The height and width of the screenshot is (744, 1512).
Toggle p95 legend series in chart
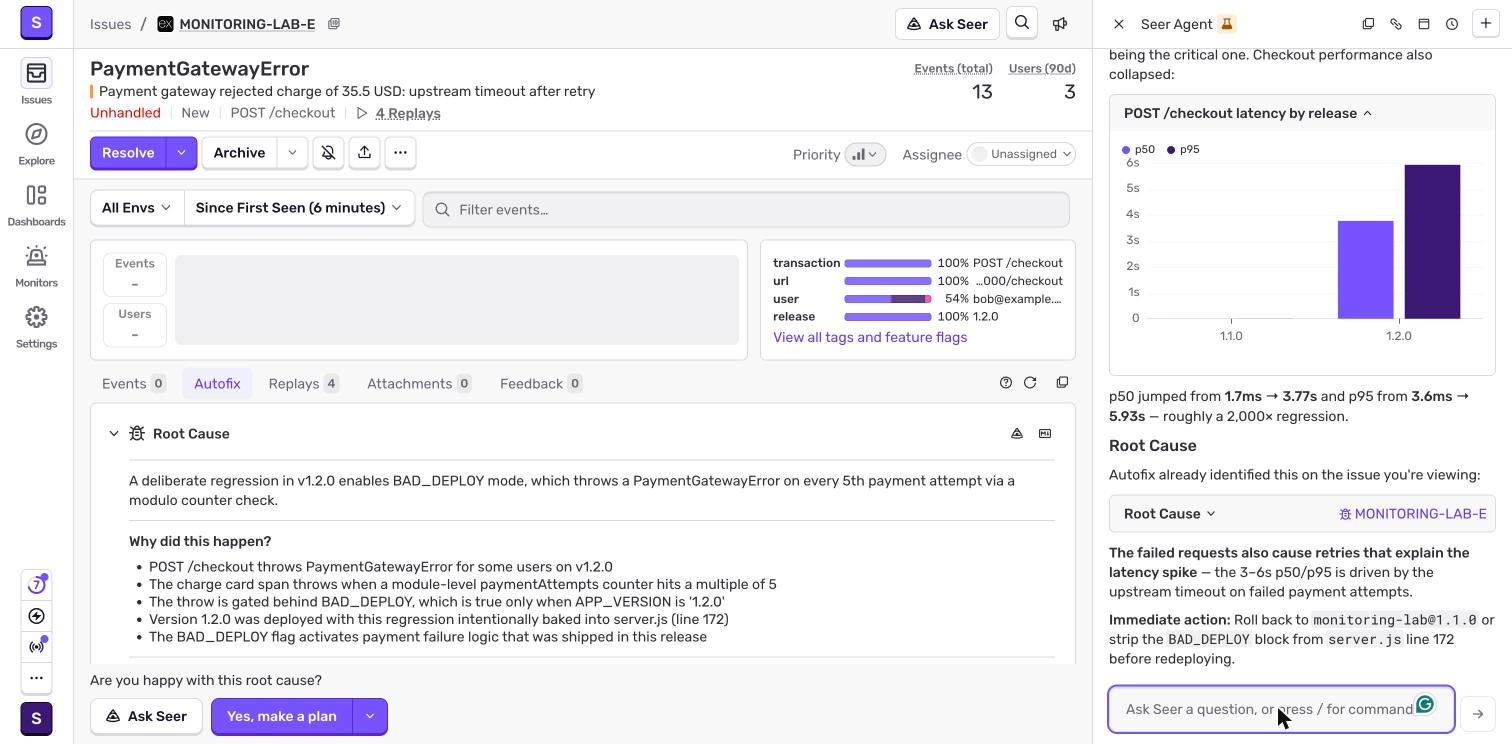click(1183, 150)
